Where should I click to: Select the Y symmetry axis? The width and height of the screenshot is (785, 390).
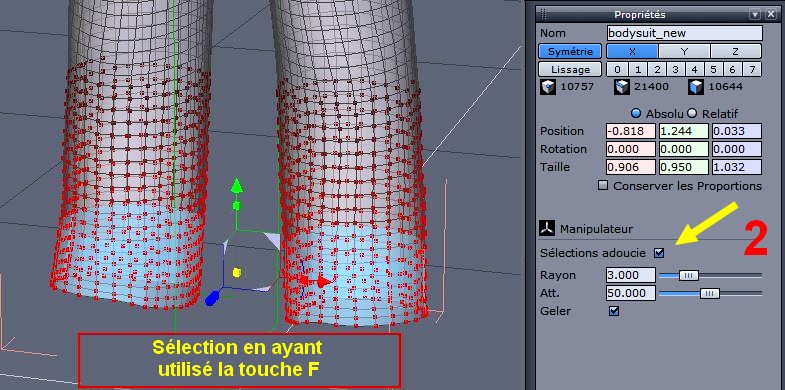click(x=684, y=51)
